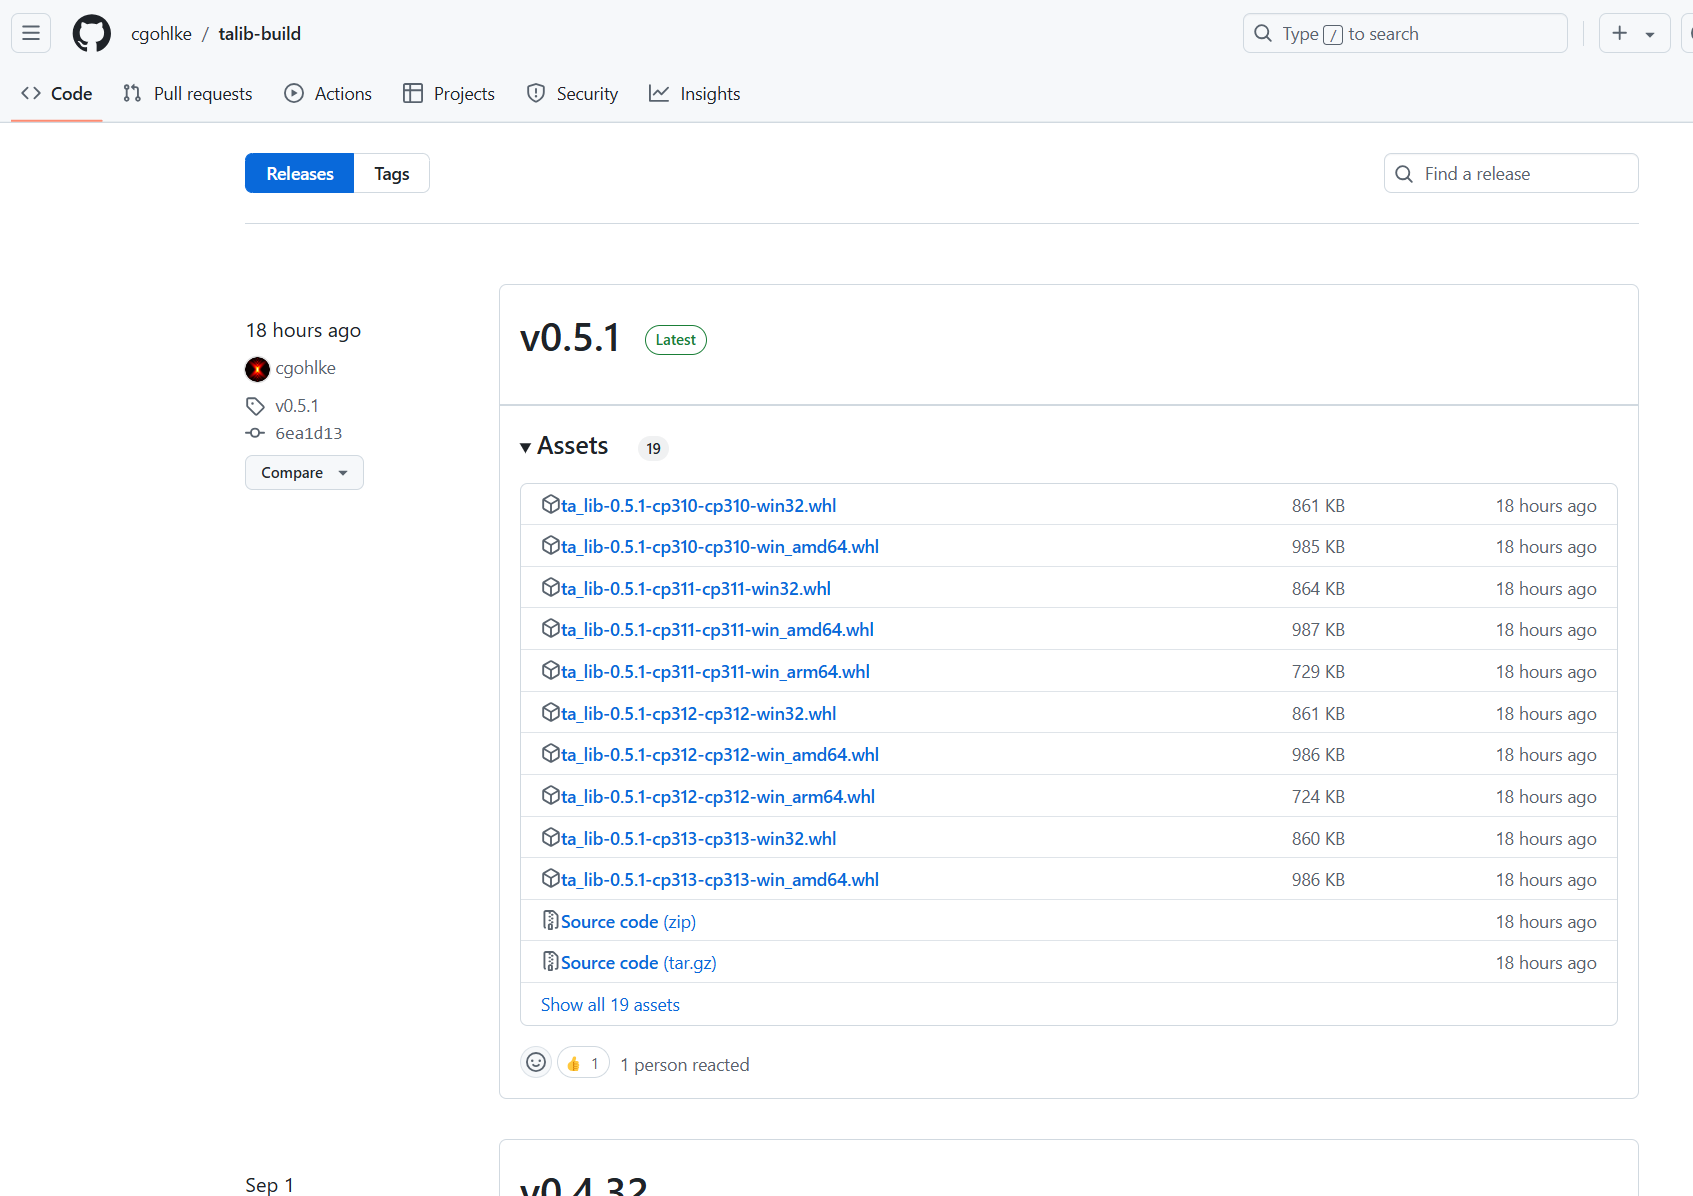Screen dimensions: 1693x1196
Task: Open the cgohlke profile
Action: tap(306, 368)
